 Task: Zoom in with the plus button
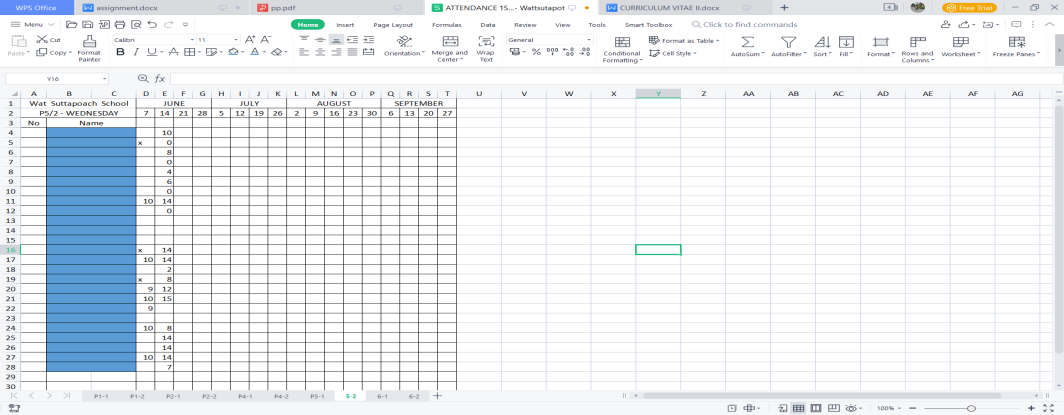click(1031, 408)
